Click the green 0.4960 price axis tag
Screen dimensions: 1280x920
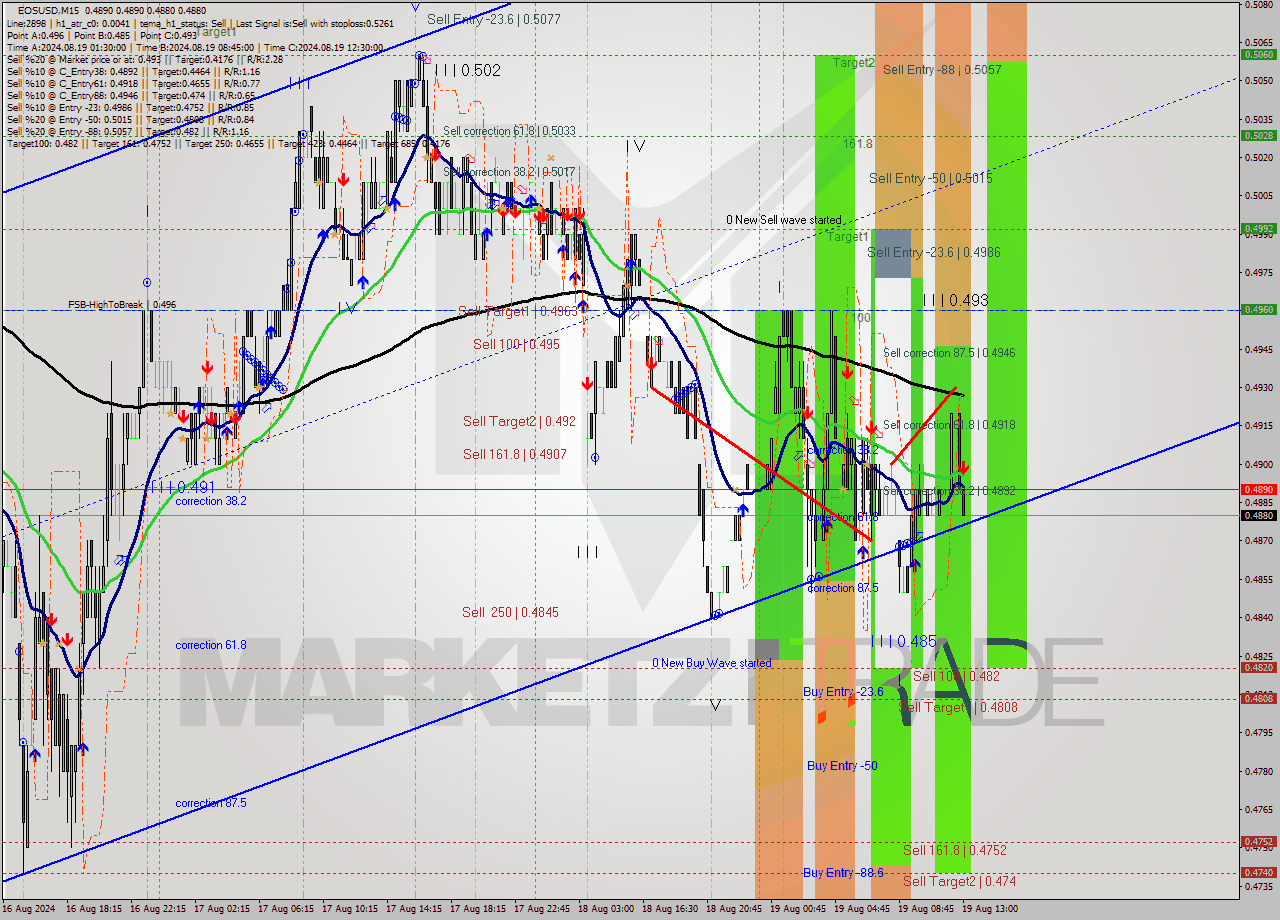(1258, 310)
